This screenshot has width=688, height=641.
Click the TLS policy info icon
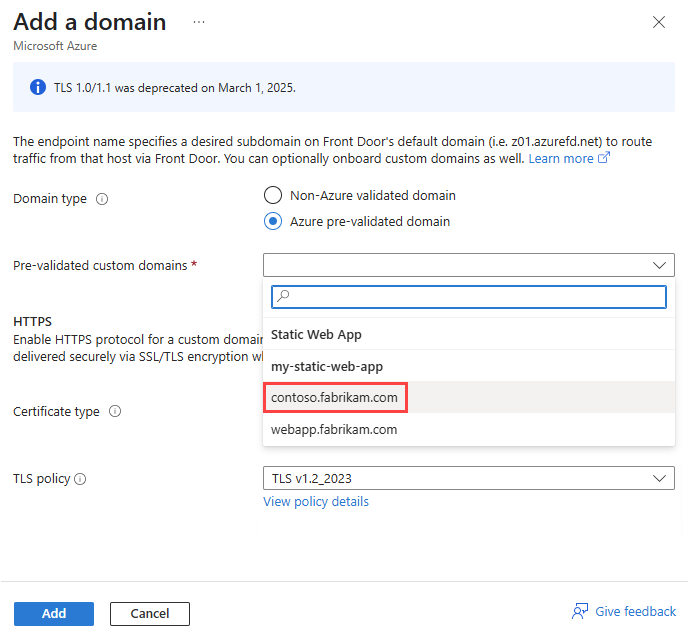[x=81, y=479]
